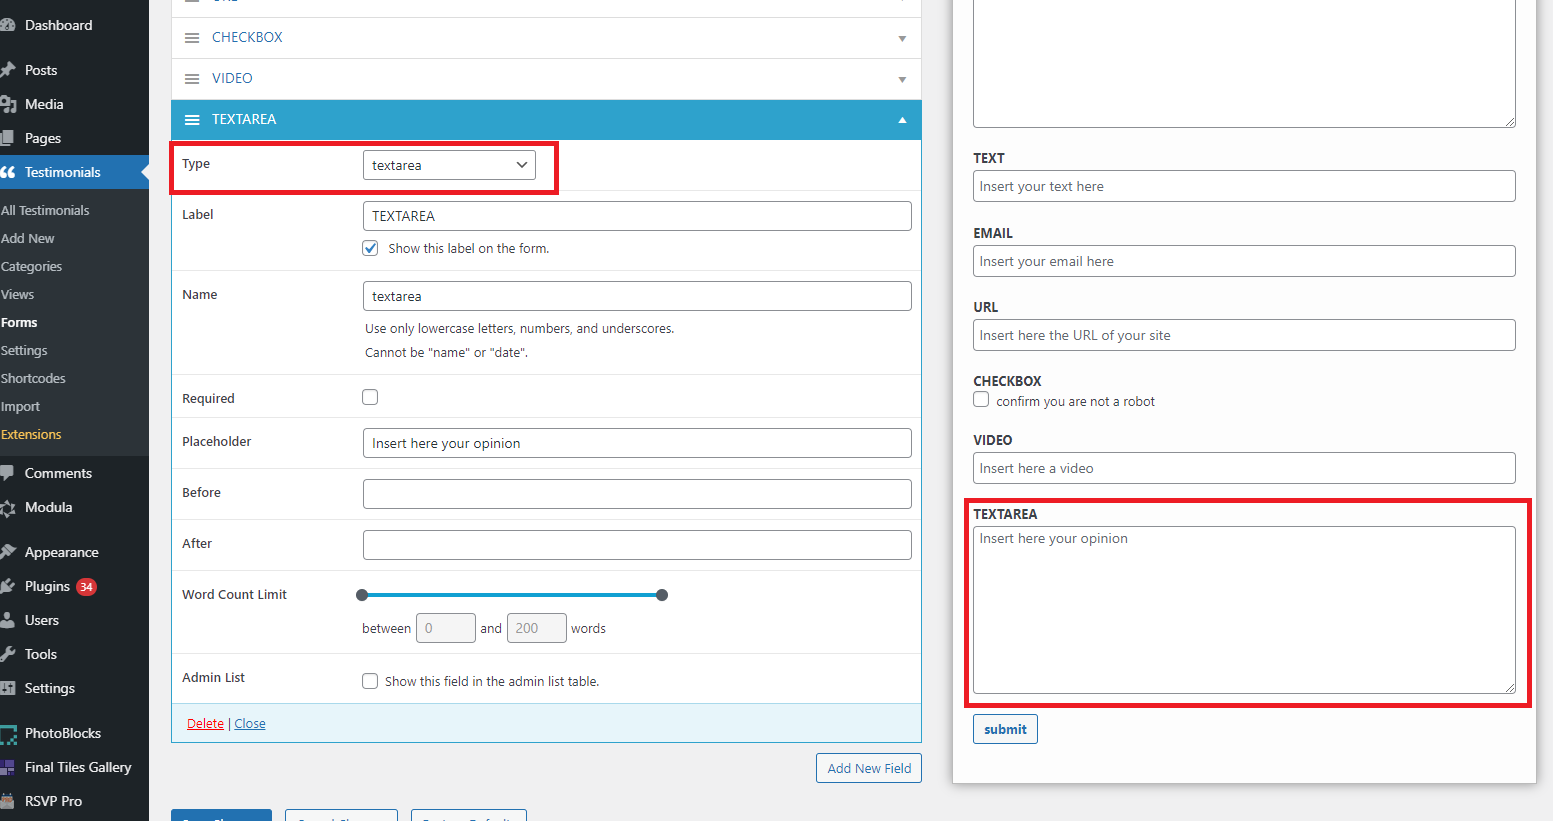Enable the Required checkbox

(x=370, y=397)
